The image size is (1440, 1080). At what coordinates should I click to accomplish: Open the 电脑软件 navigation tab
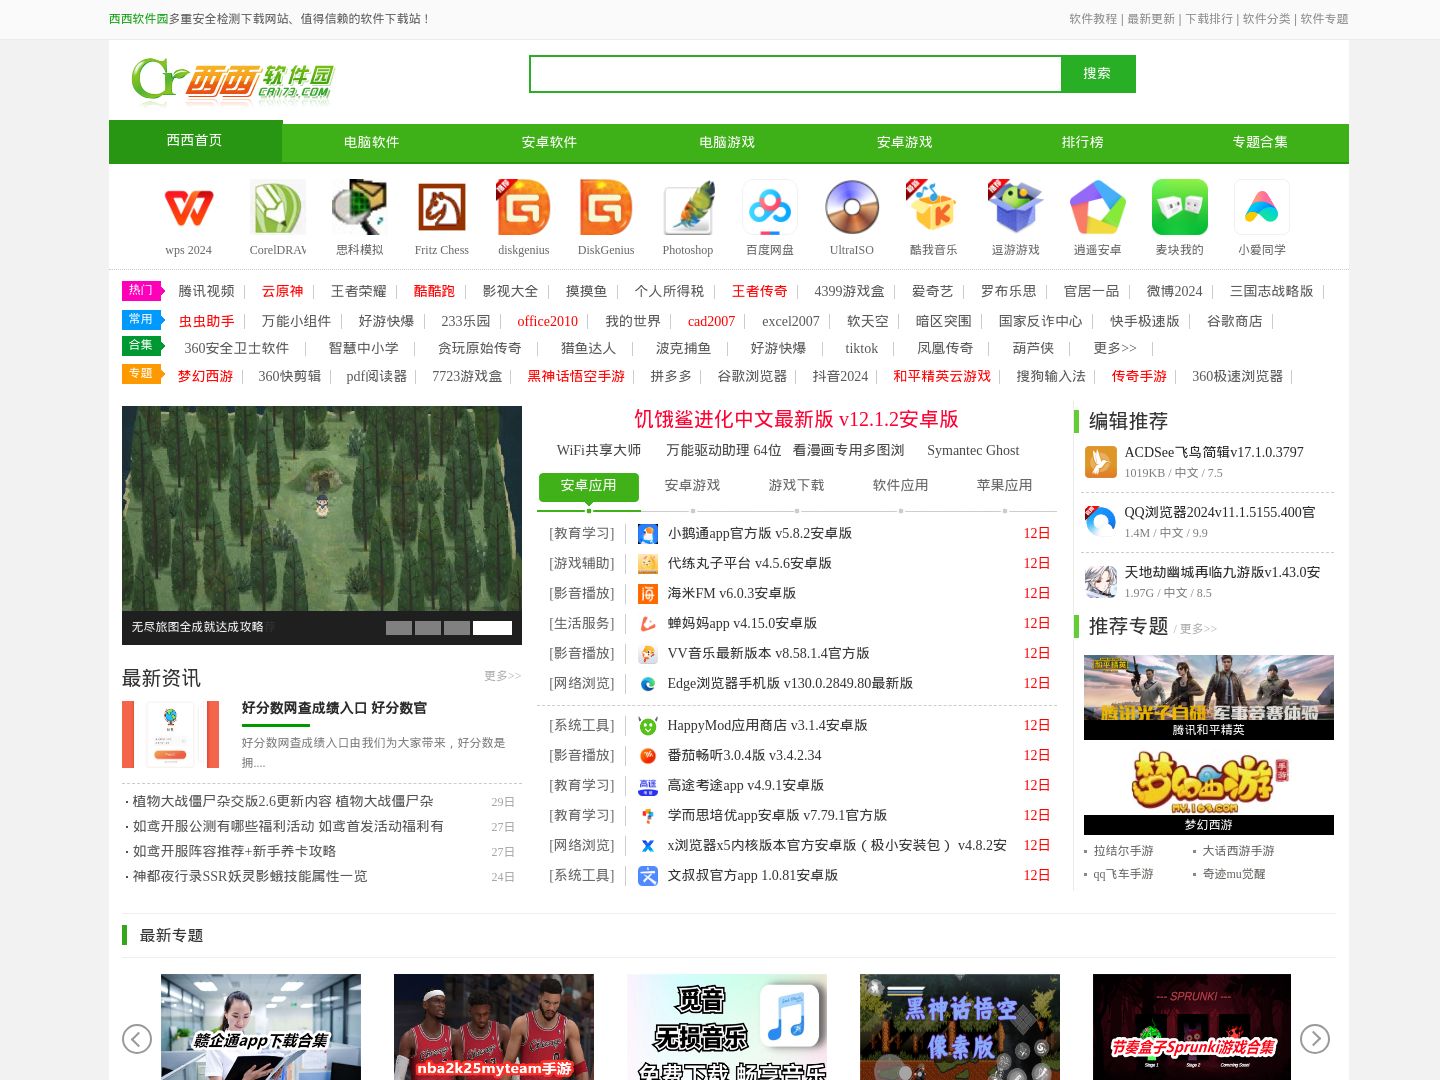tap(371, 143)
